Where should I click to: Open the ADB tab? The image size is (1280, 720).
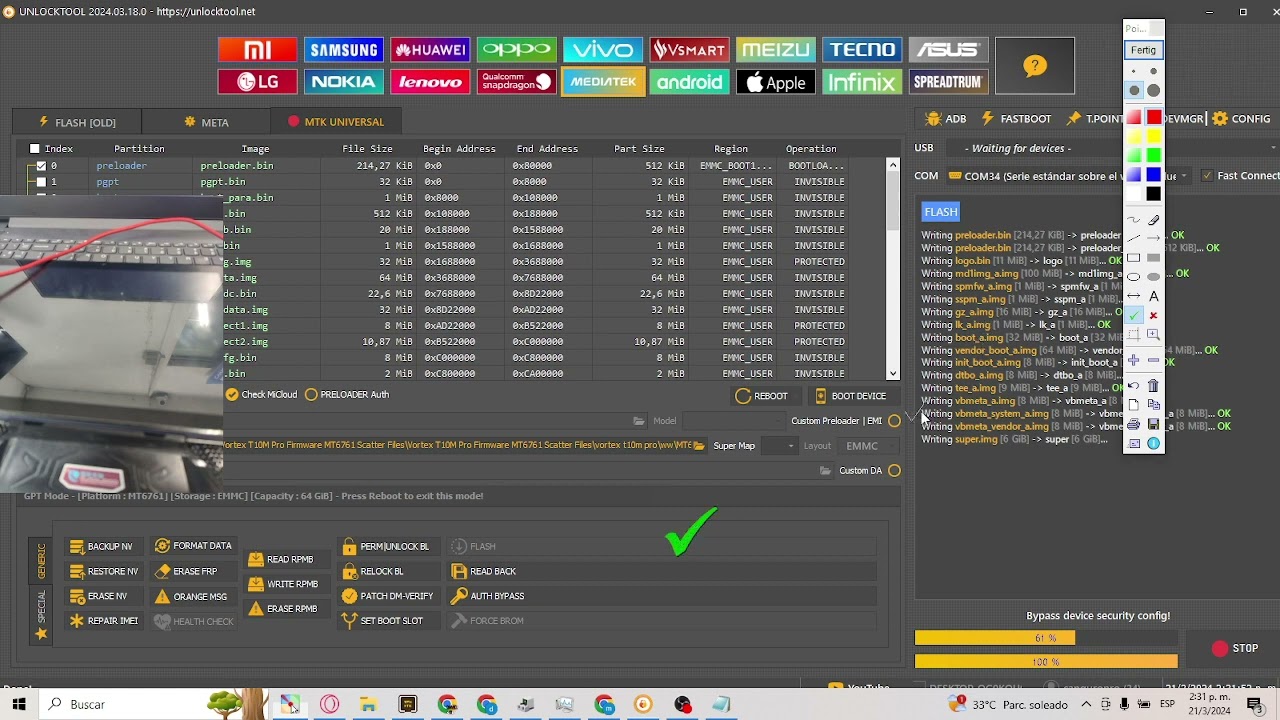tap(946, 119)
